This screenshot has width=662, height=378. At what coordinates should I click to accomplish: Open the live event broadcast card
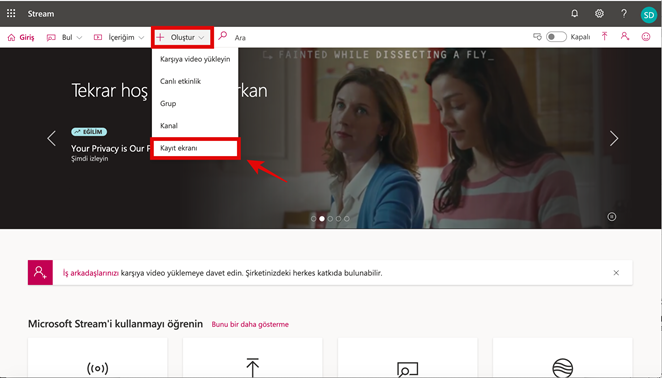(98, 358)
